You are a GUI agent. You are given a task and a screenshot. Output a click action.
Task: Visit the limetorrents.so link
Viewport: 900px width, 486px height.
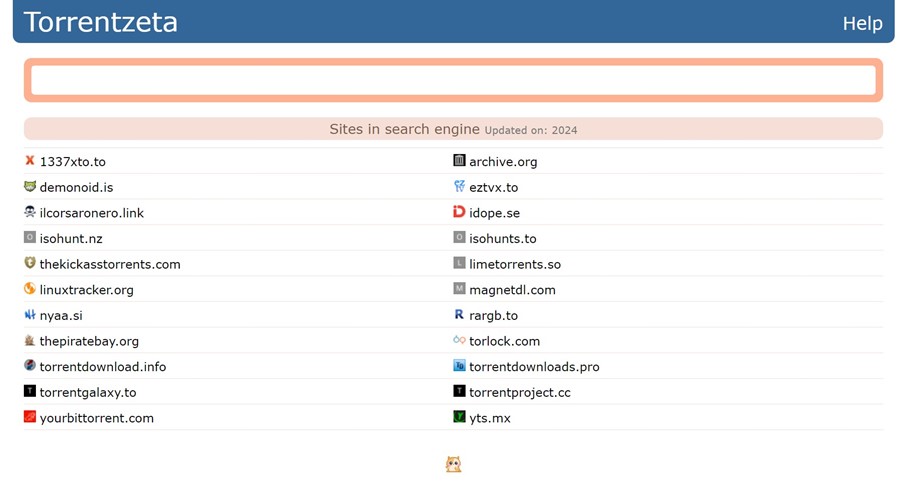pos(515,264)
